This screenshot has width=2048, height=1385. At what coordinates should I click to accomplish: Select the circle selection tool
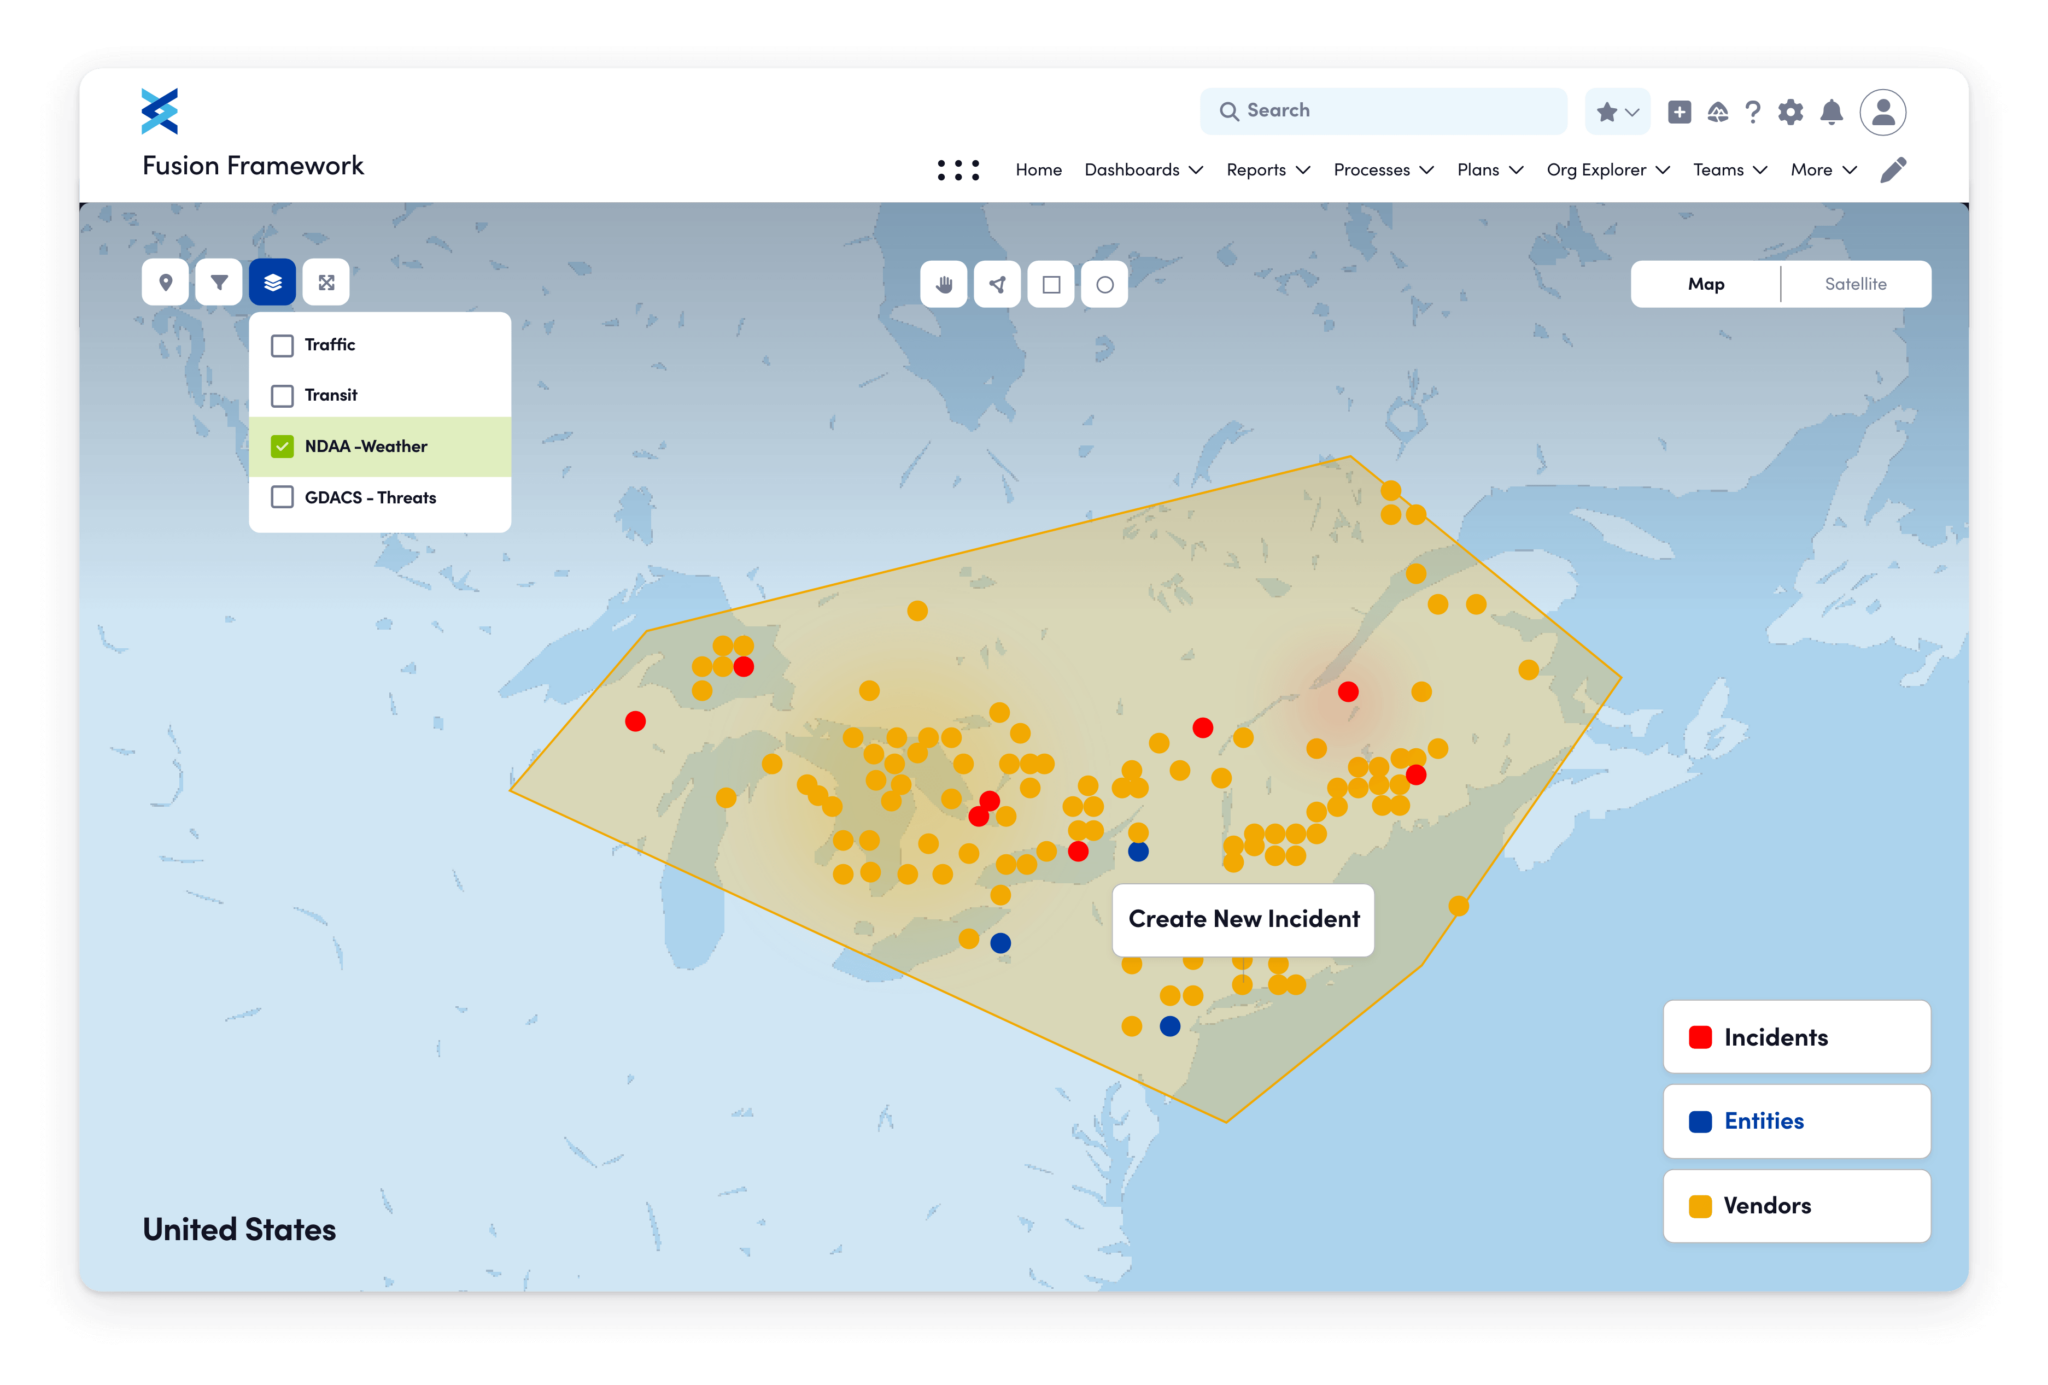[x=1104, y=285]
